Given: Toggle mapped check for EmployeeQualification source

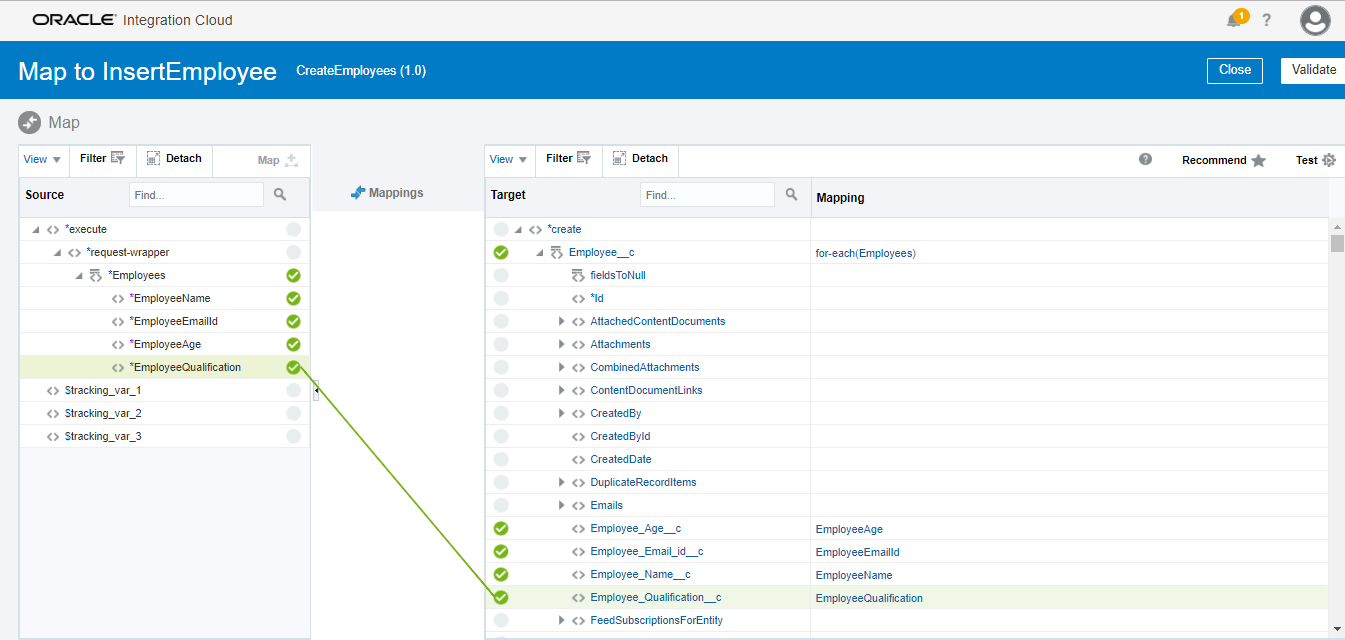Looking at the screenshot, I should point(293,367).
